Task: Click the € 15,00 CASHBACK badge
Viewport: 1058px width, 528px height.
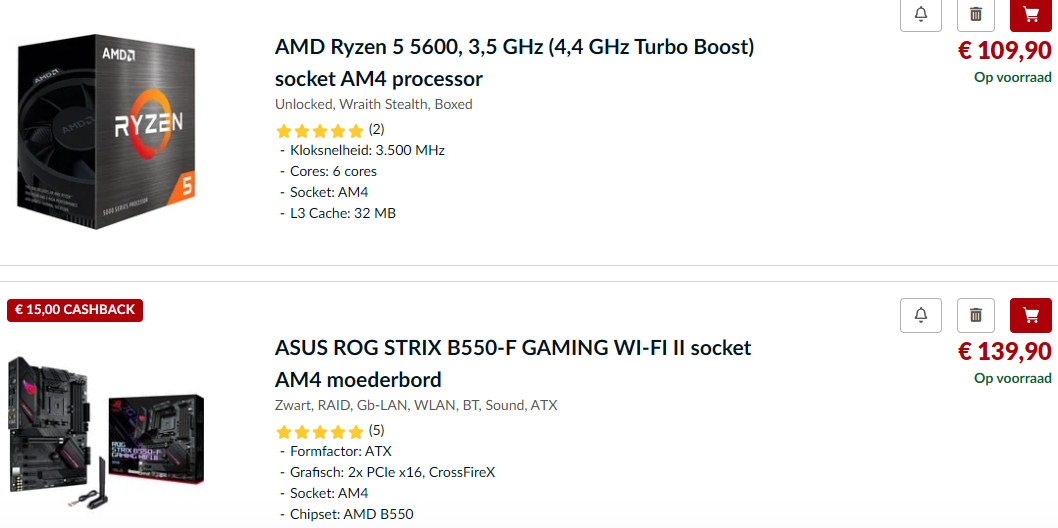Action: pyautogui.click(x=75, y=310)
